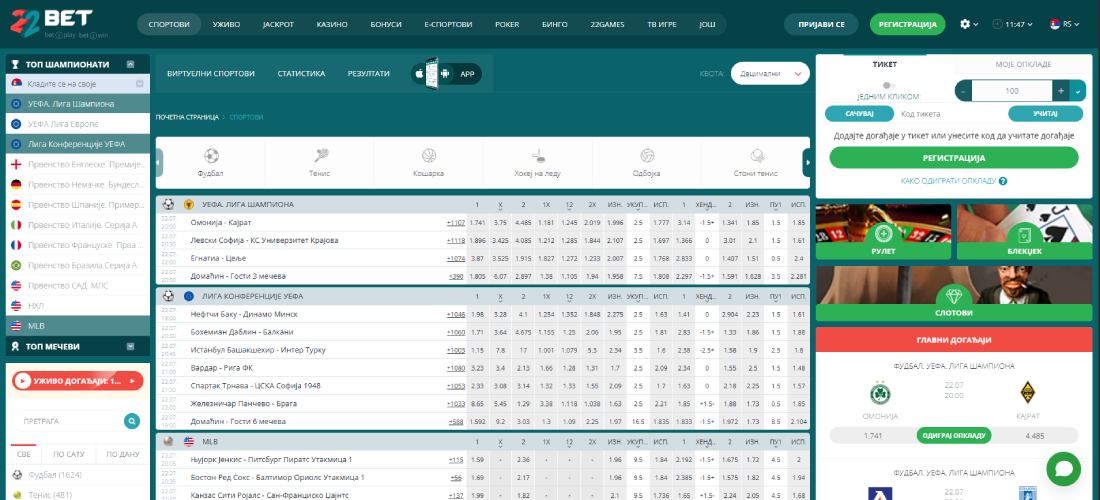This screenshot has width=1100, height=500.
Task: Select ПО САТУ filter tab
Action: point(68,455)
